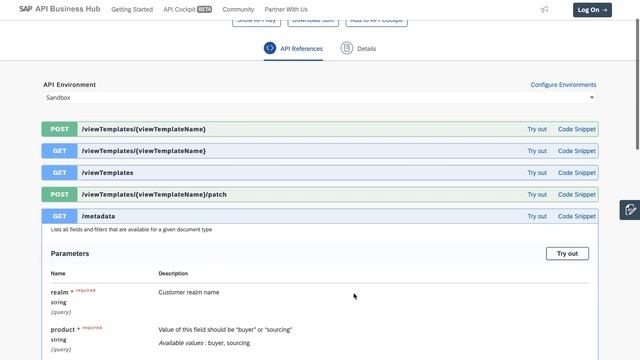Open Partner With Us page
The width and height of the screenshot is (640, 360).
point(286,9)
